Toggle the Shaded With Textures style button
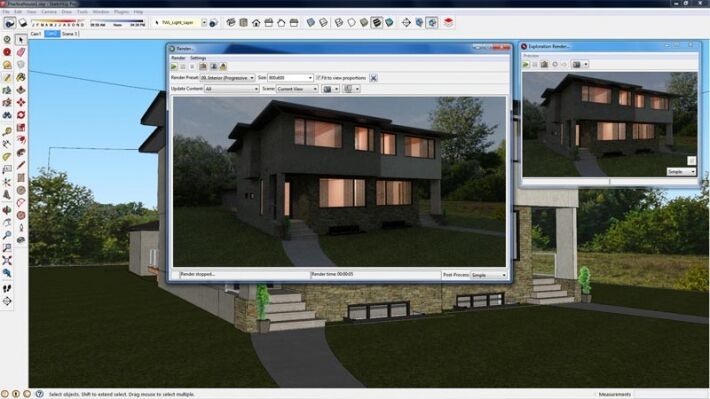The width and height of the screenshot is (710, 399). point(376,23)
